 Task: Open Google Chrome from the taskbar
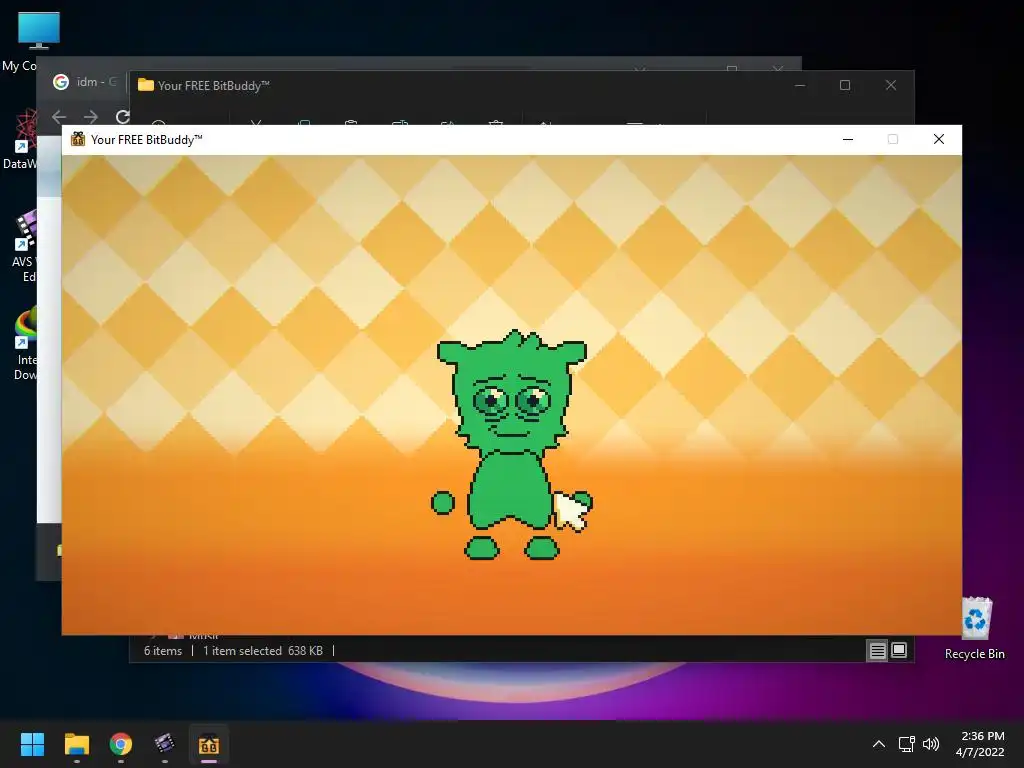[121, 744]
